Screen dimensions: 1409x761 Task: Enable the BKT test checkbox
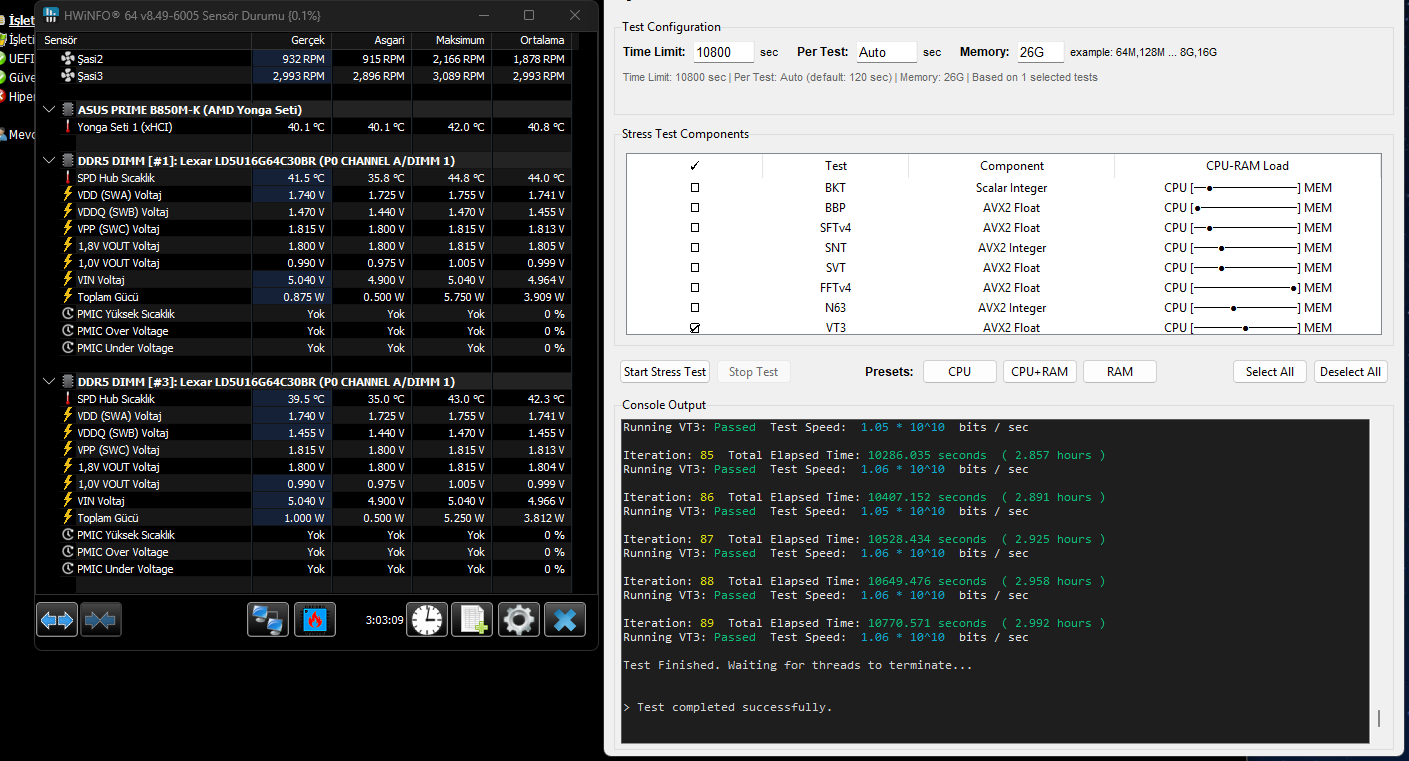point(695,188)
